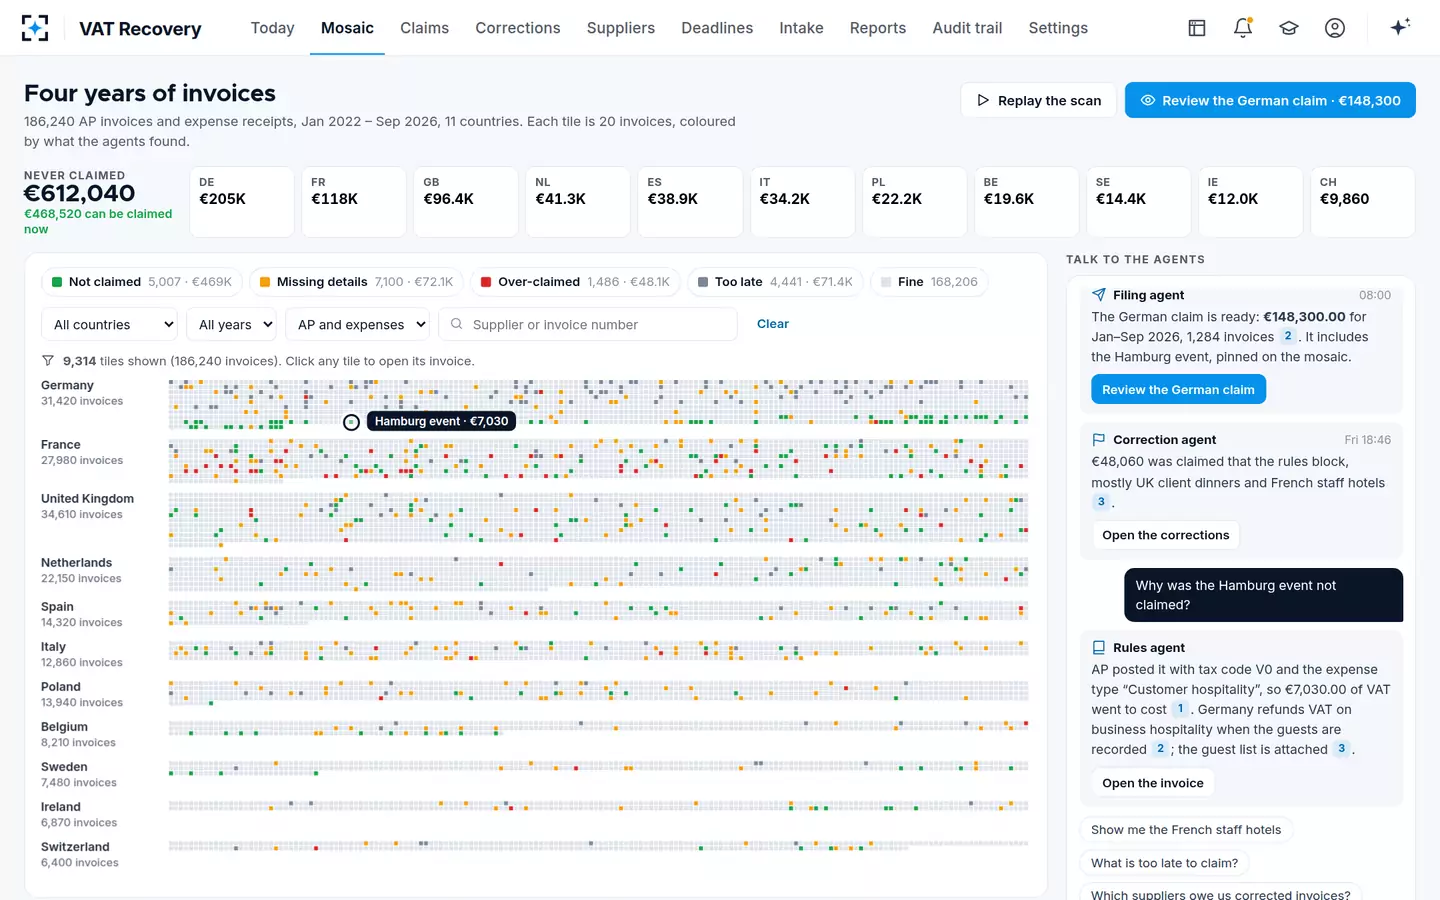The width and height of the screenshot is (1440, 900).
Task: Click the Supplier or invoice number field
Action: [x=588, y=324]
